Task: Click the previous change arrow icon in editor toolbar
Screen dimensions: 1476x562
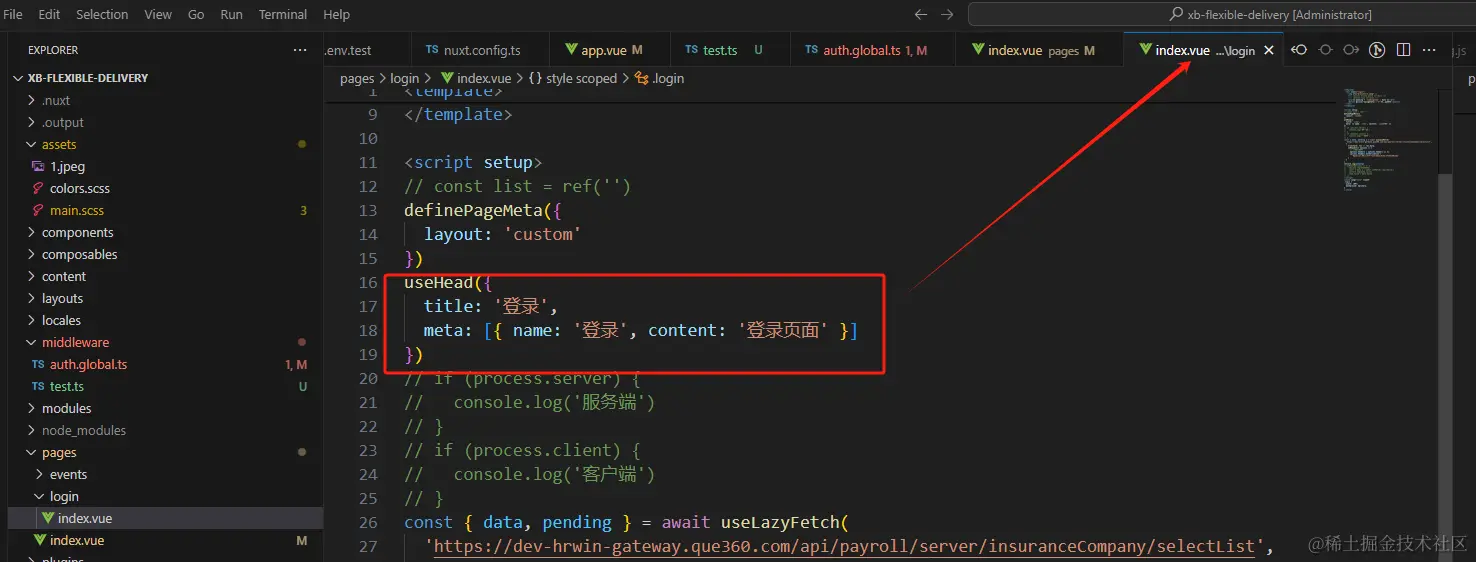Action: point(1300,50)
